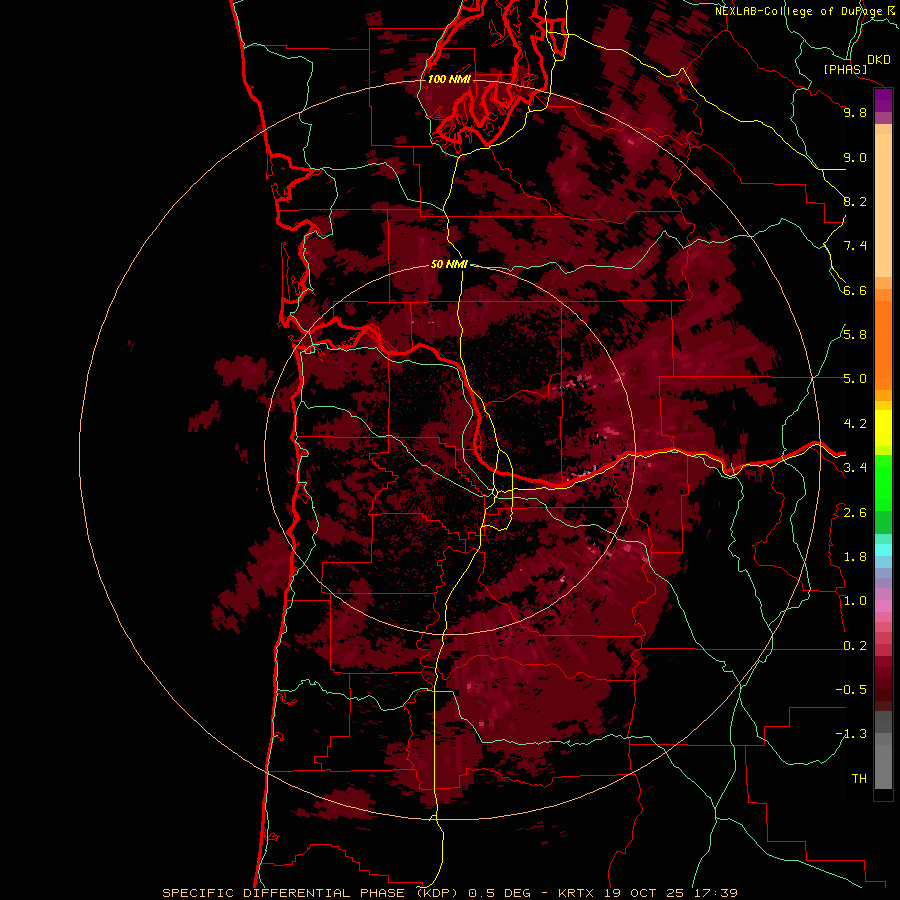
Task: Click the -0.5 value on the legend
Action: pos(851,690)
